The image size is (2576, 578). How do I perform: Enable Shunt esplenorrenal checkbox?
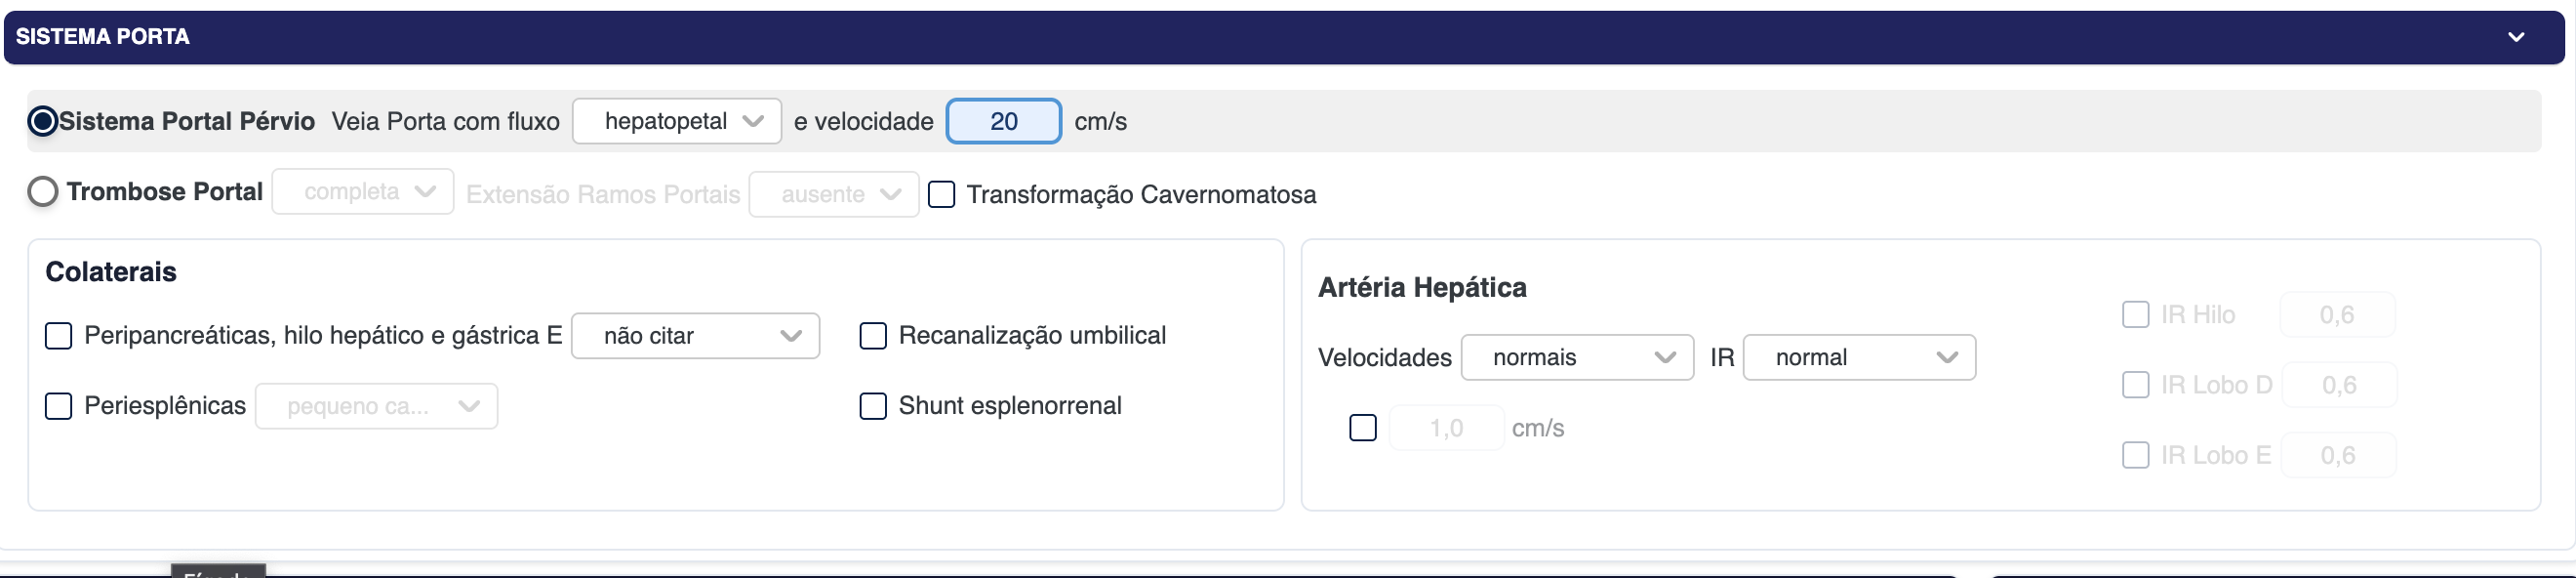tap(873, 406)
